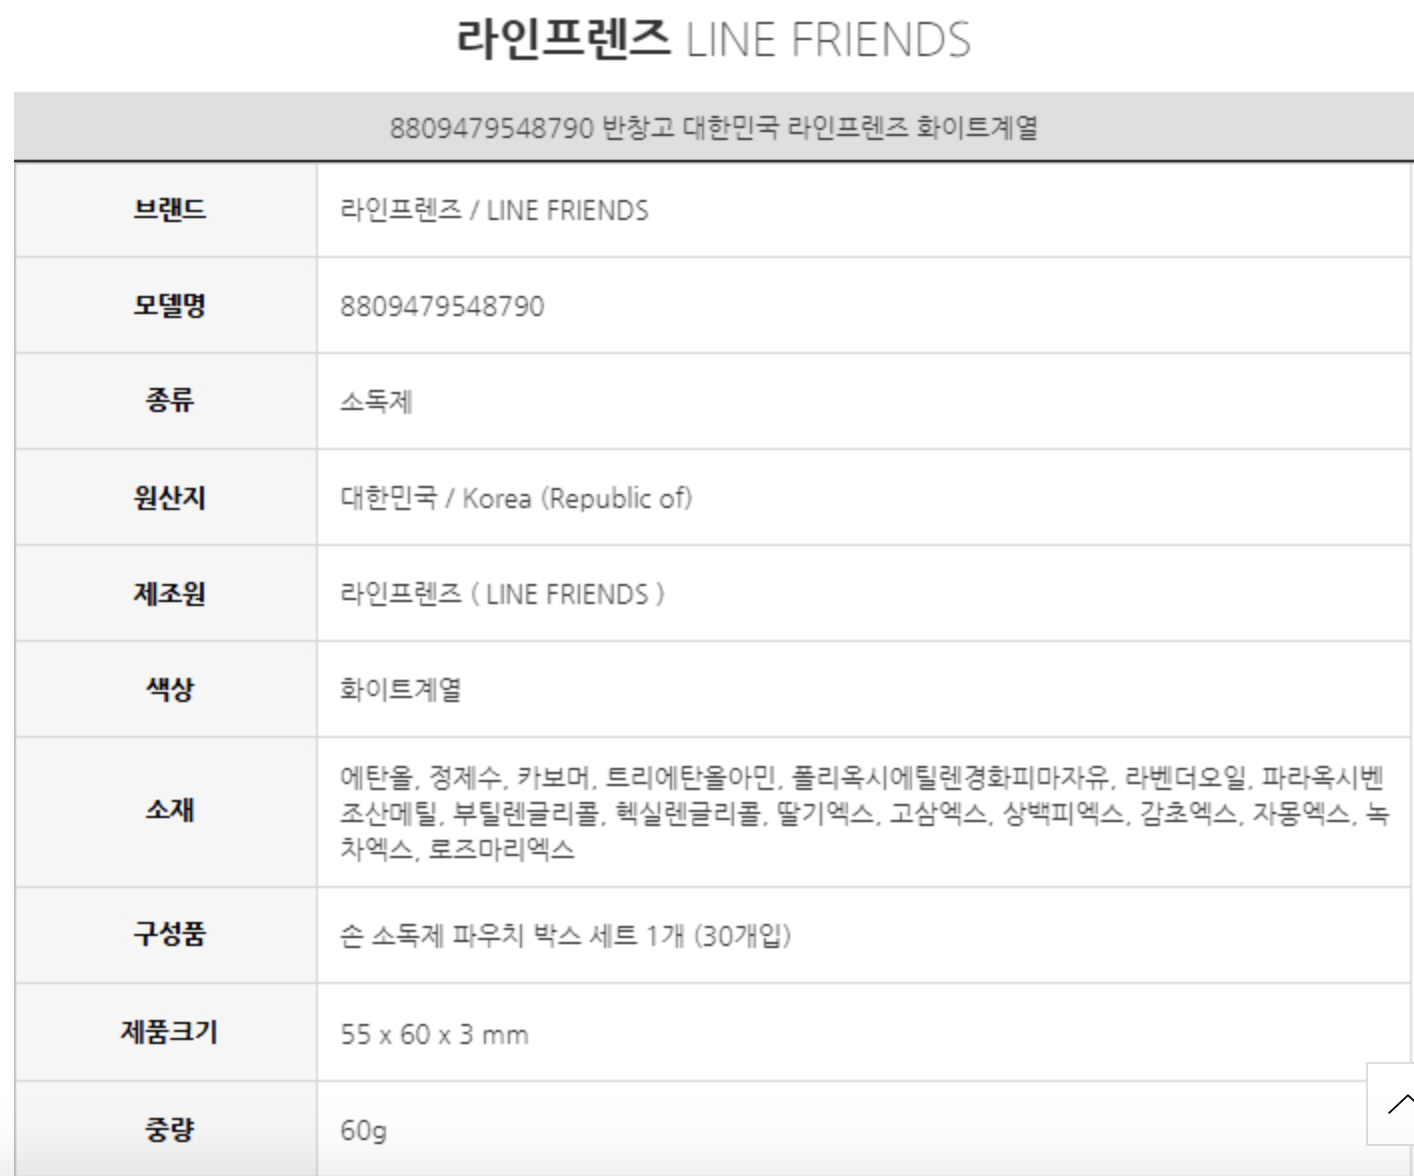
Task: Click the gray product summary header bar
Action: tap(713, 128)
